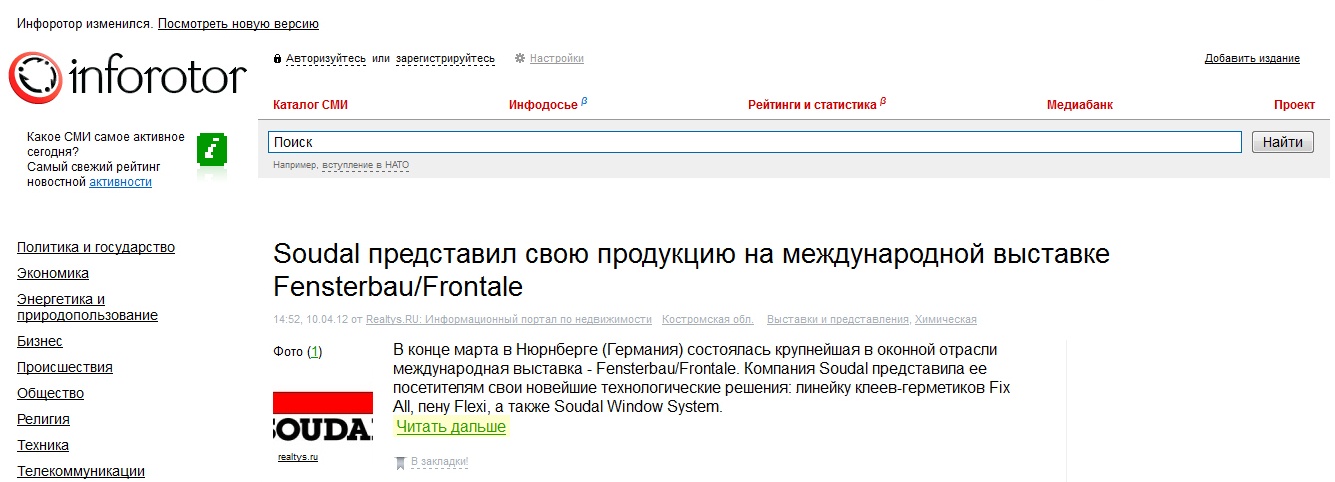Click the Найти search button
This screenshot has height=482, width=1335.
pos(1282,142)
